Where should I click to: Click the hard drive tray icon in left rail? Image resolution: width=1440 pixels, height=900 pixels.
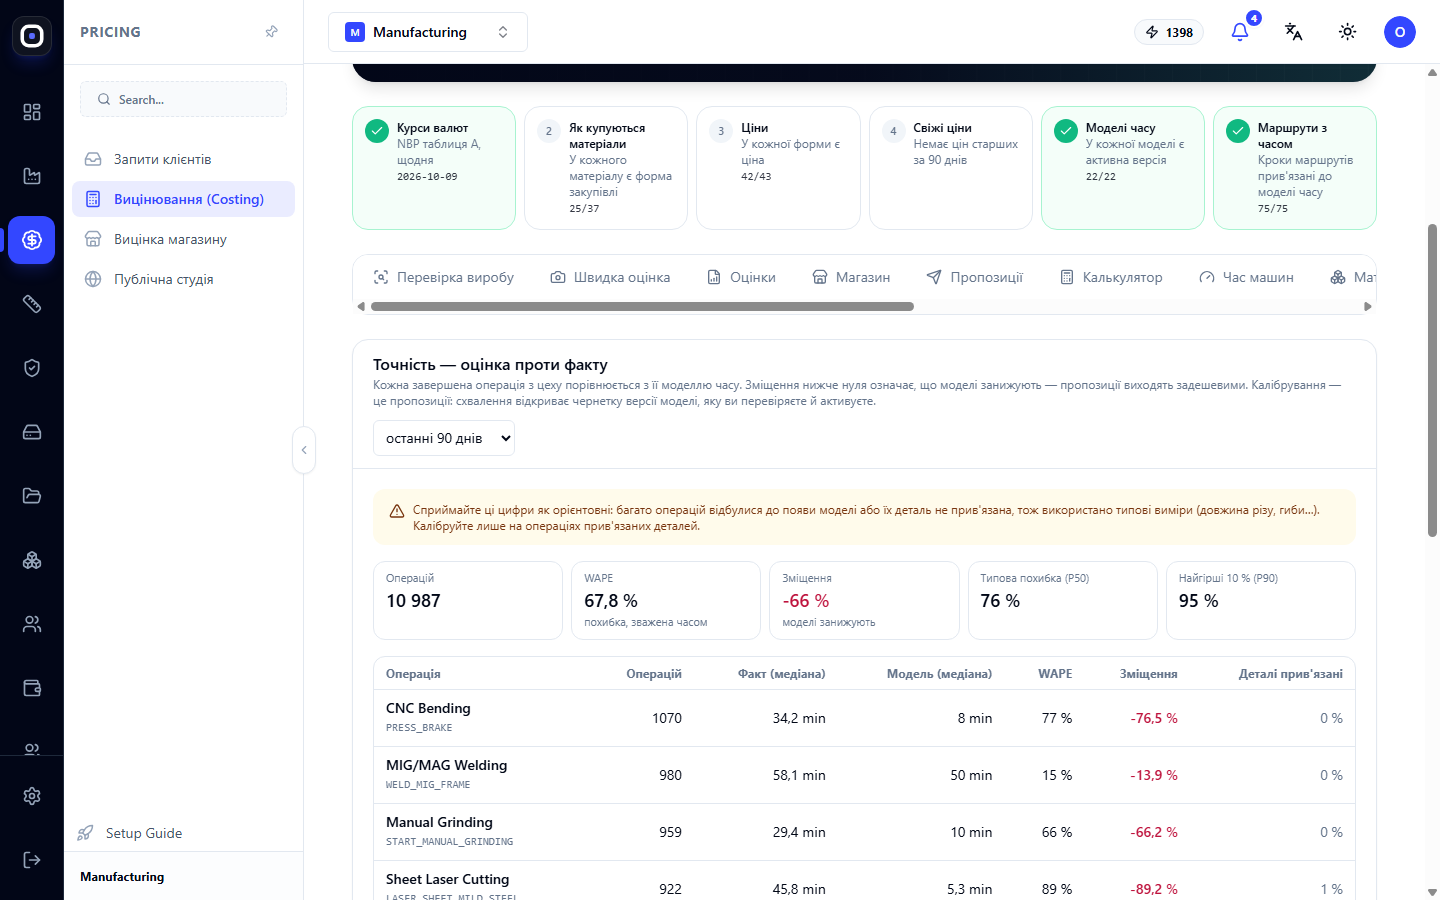click(x=32, y=432)
